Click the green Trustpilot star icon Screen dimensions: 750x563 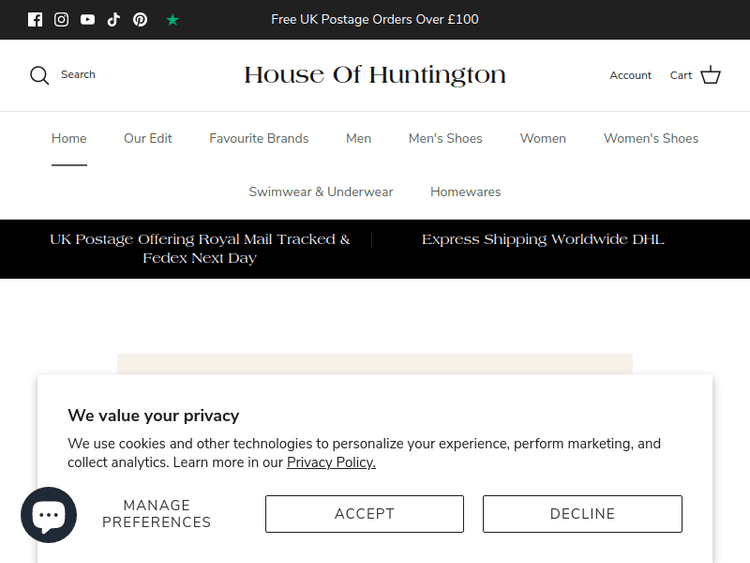coord(173,20)
